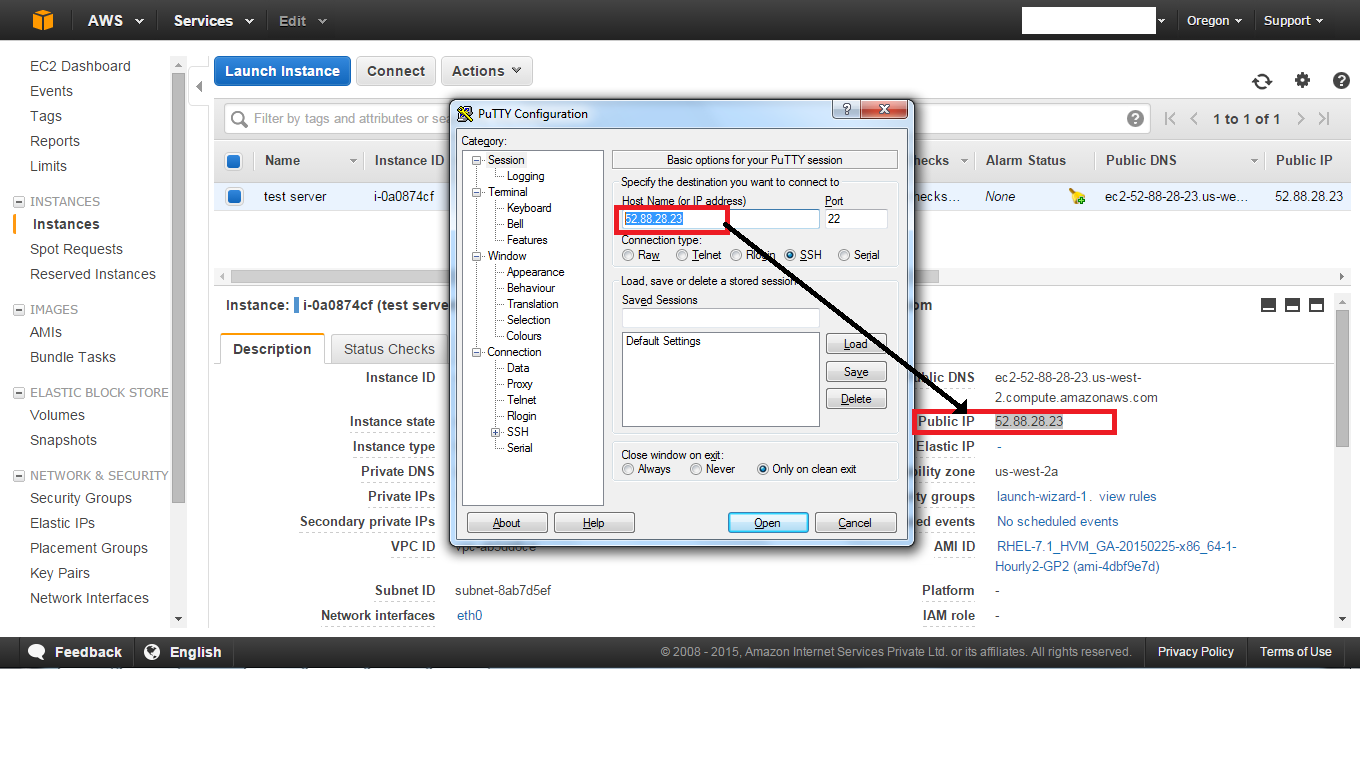Select SSH connection type
1366x768 pixels.
790,255
